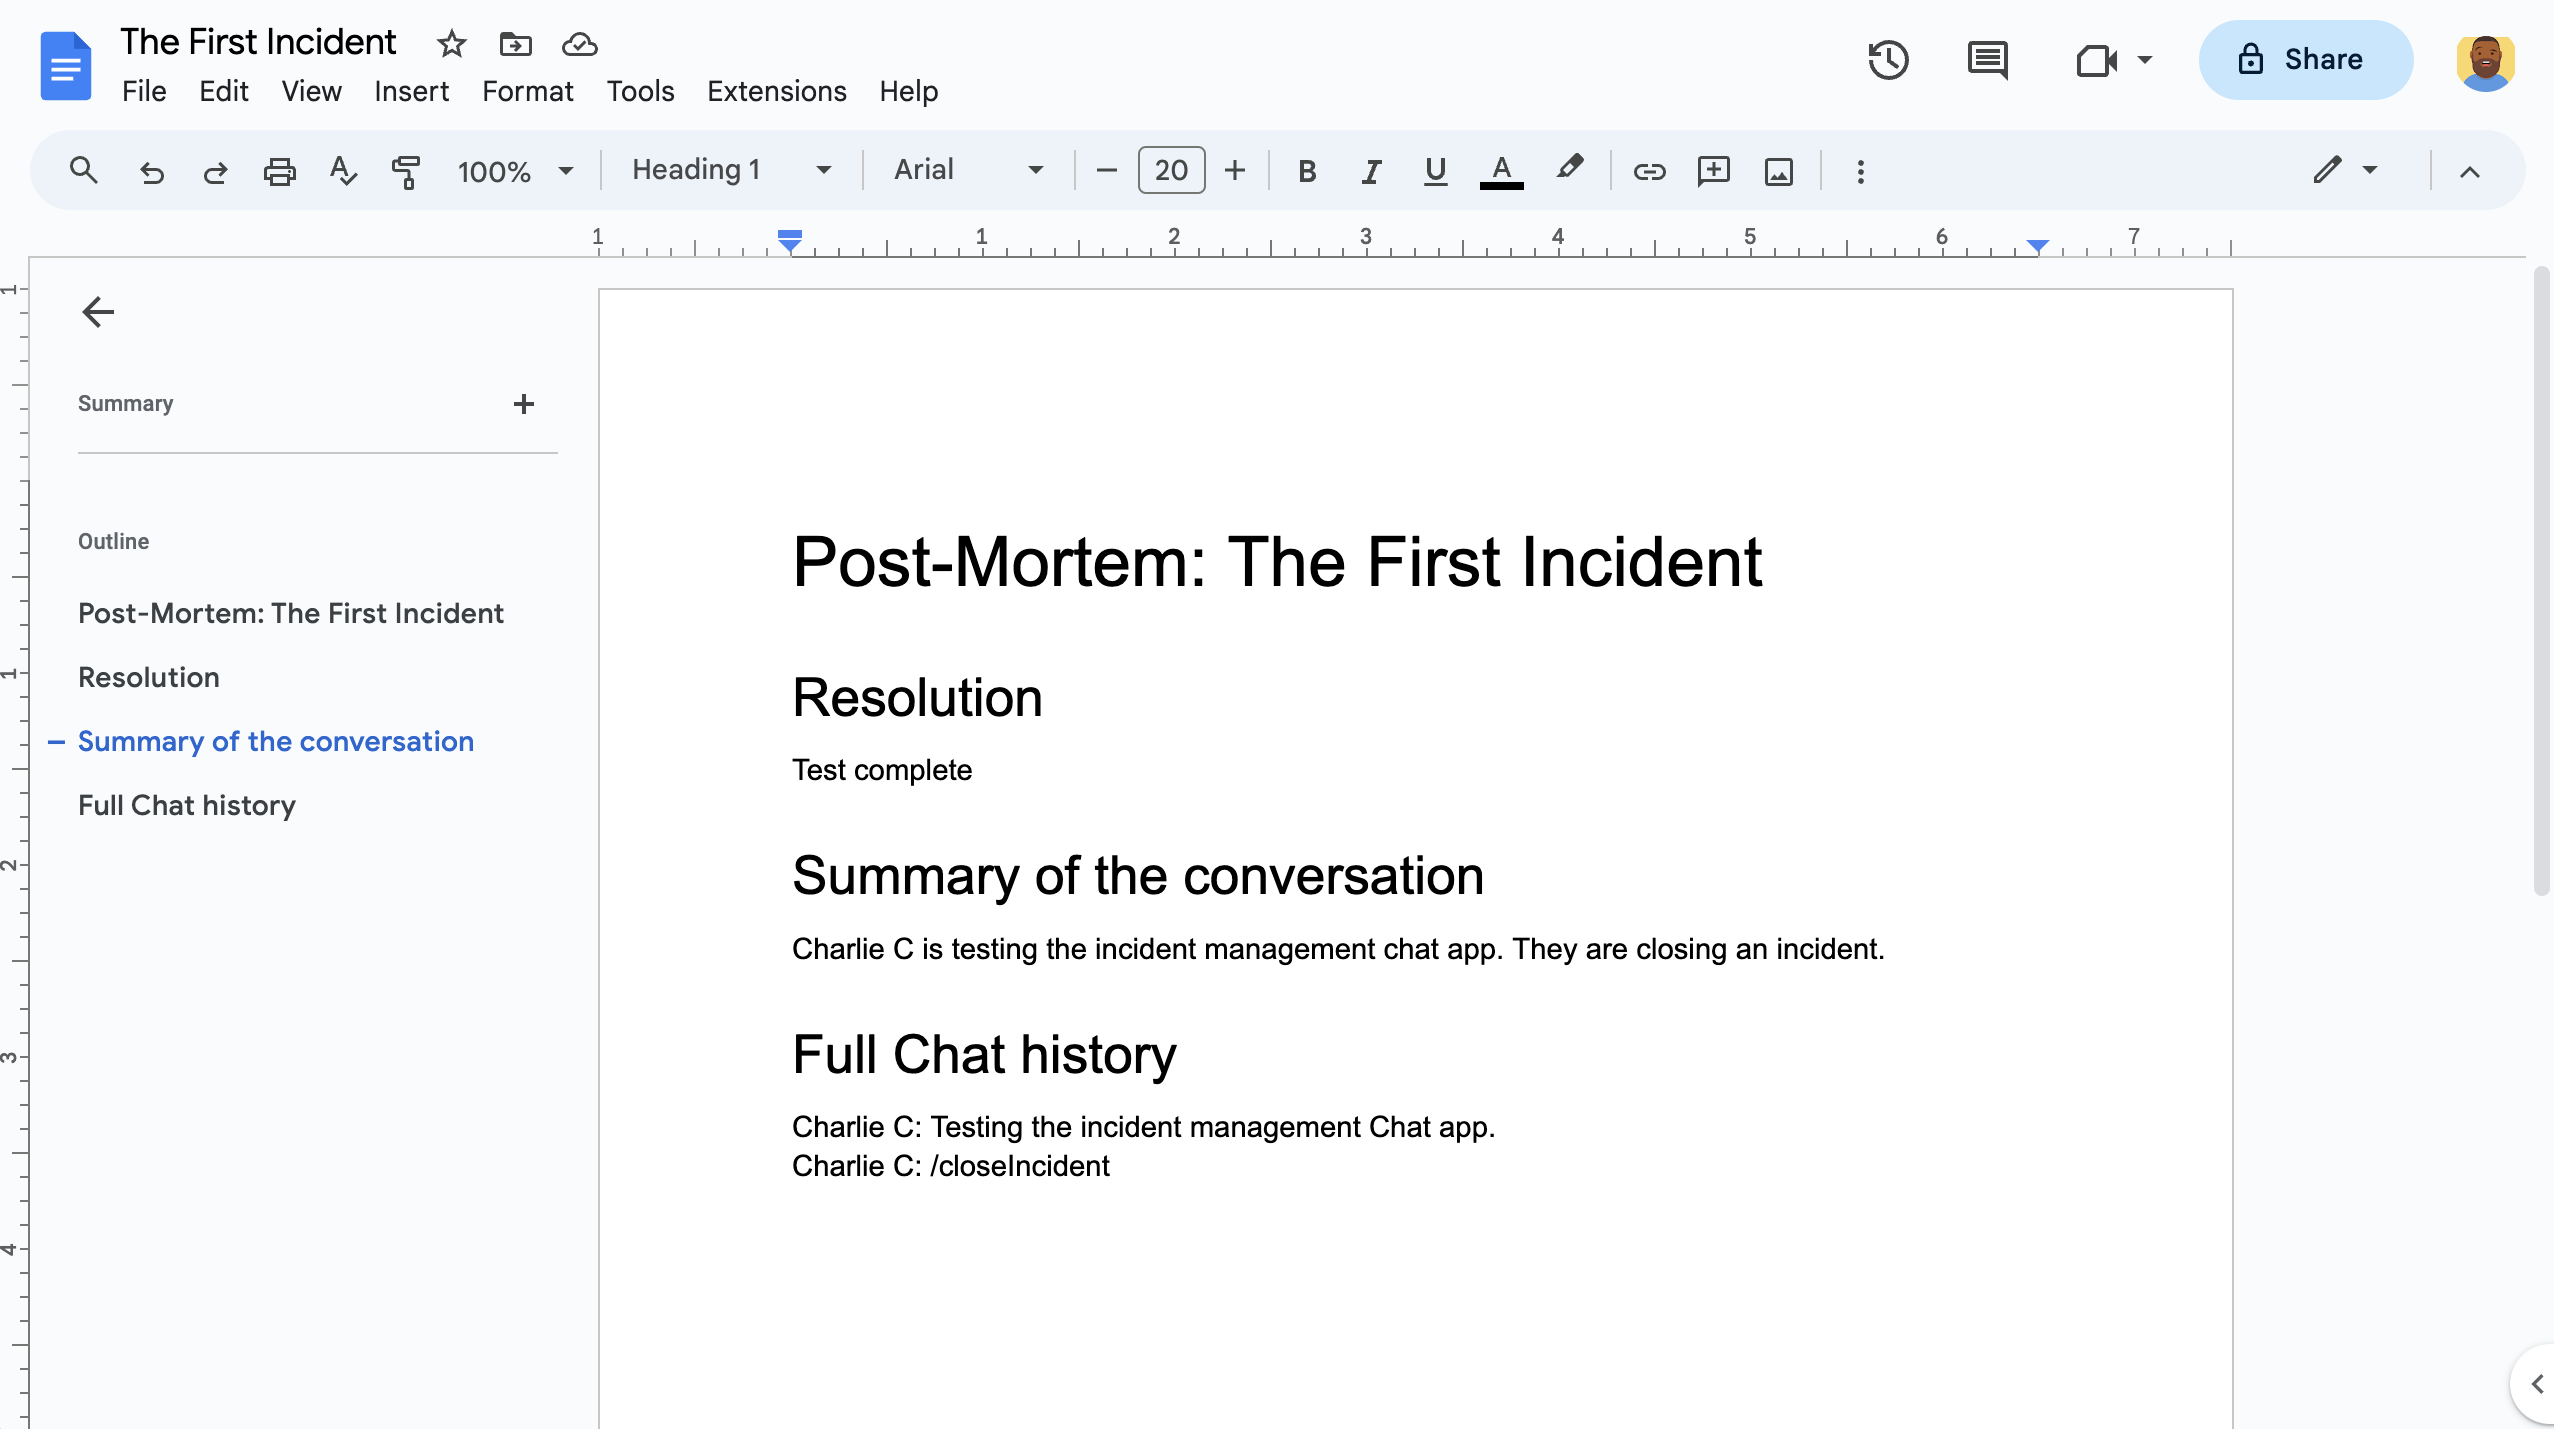Click the Text color icon

point(1502,170)
